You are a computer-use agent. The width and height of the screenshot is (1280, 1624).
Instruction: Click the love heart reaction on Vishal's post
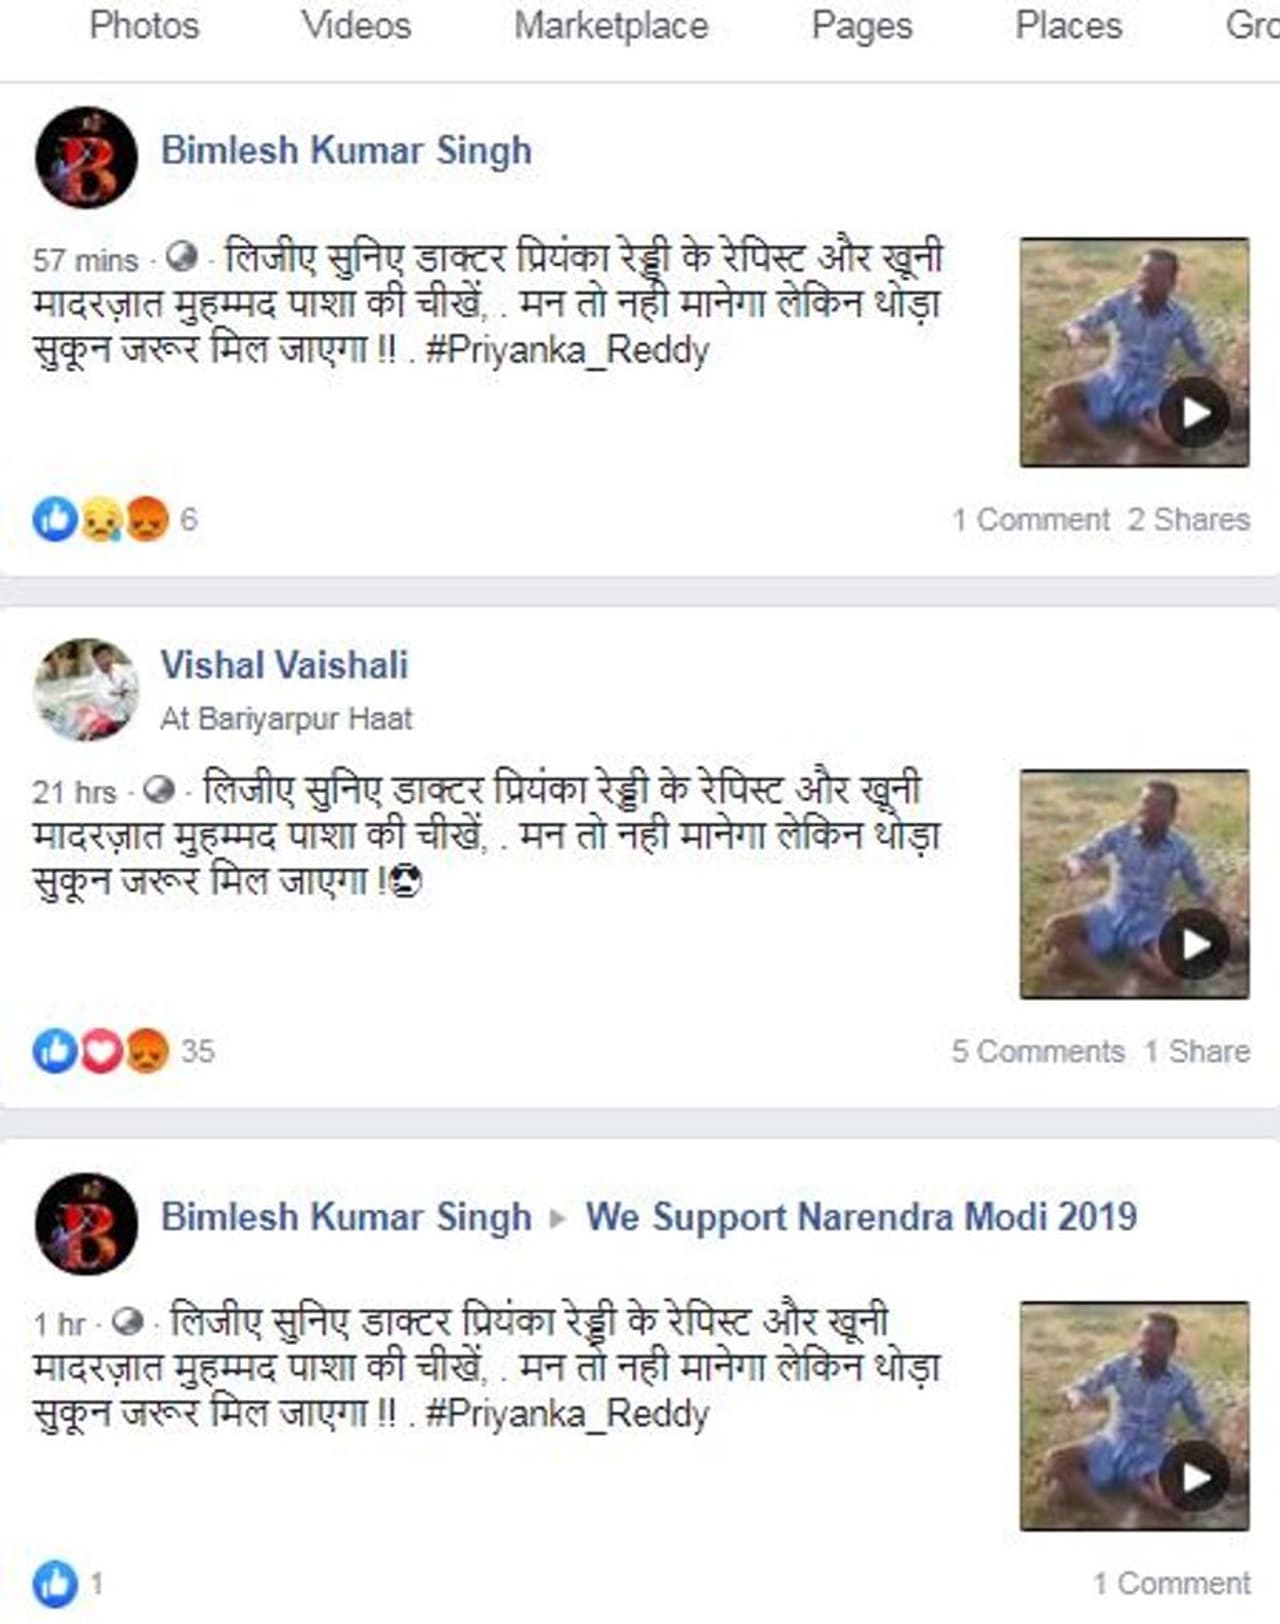coord(101,1052)
